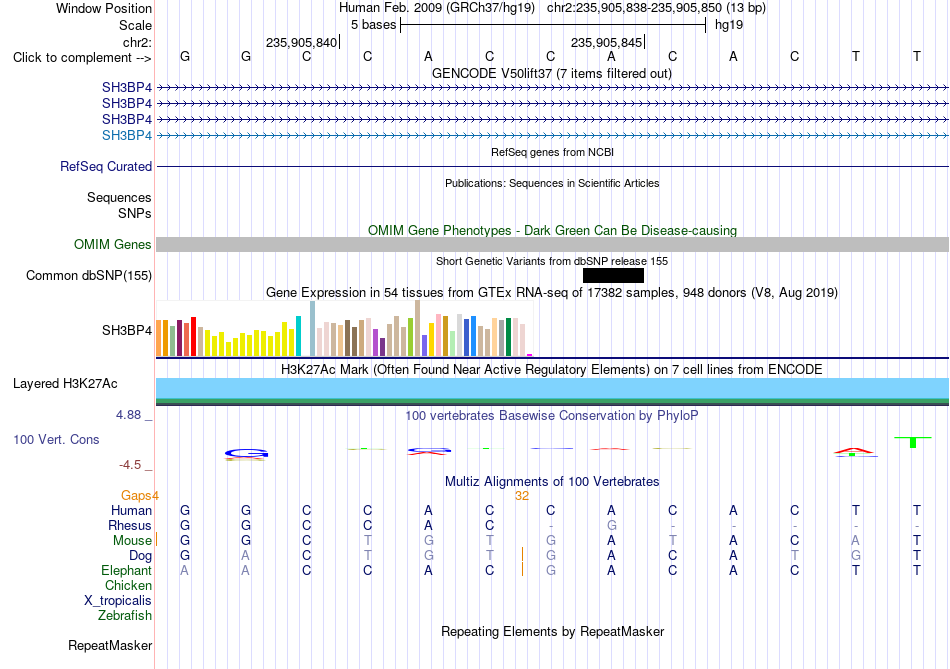The width and height of the screenshot is (950, 669).
Task: Click the Scale track label
Action: [135, 25]
